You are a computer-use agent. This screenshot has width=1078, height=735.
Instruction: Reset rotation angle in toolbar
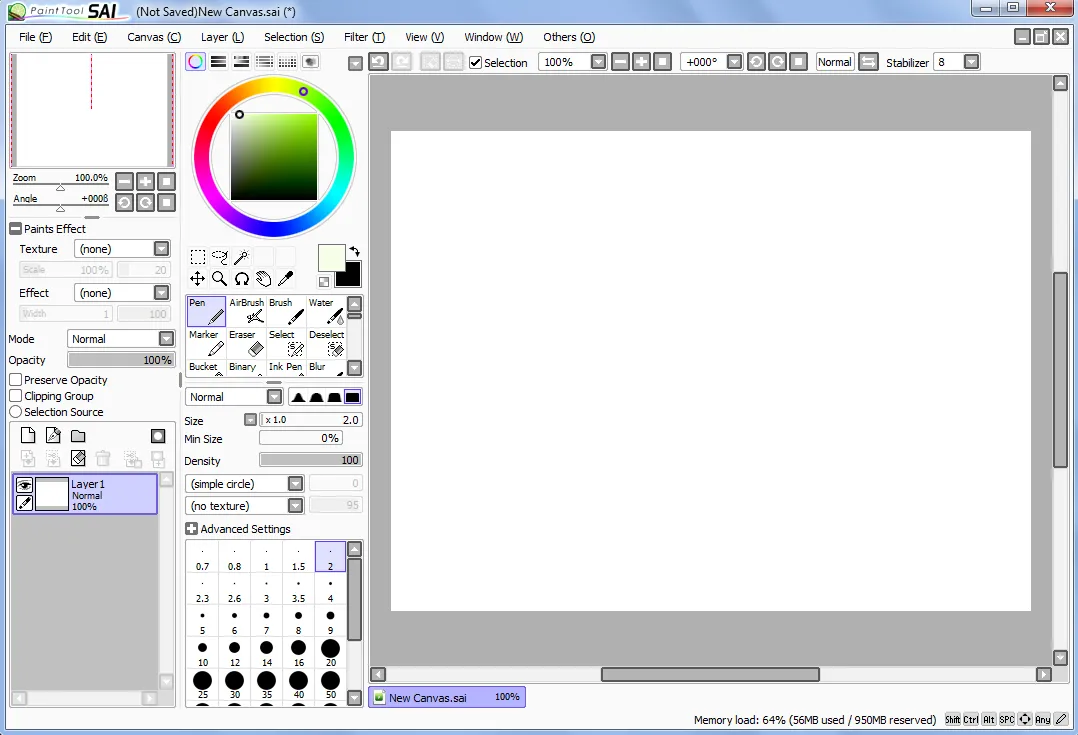click(x=798, y=62)
